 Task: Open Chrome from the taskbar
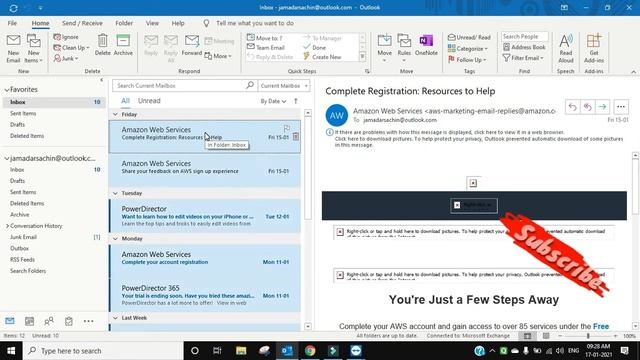(310, 351)
